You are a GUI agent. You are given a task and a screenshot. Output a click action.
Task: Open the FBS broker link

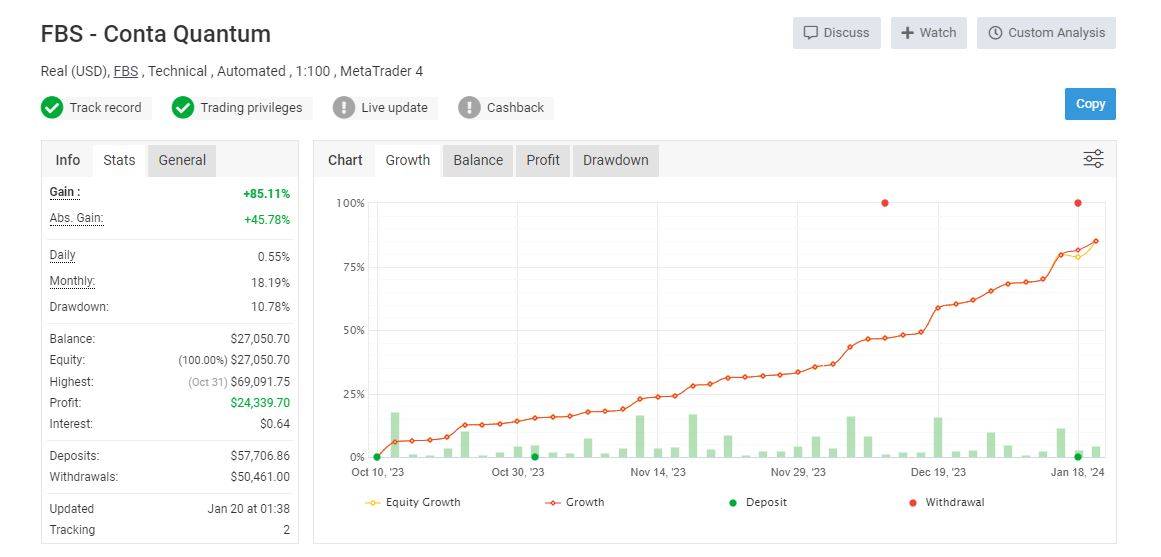point(126,71)
